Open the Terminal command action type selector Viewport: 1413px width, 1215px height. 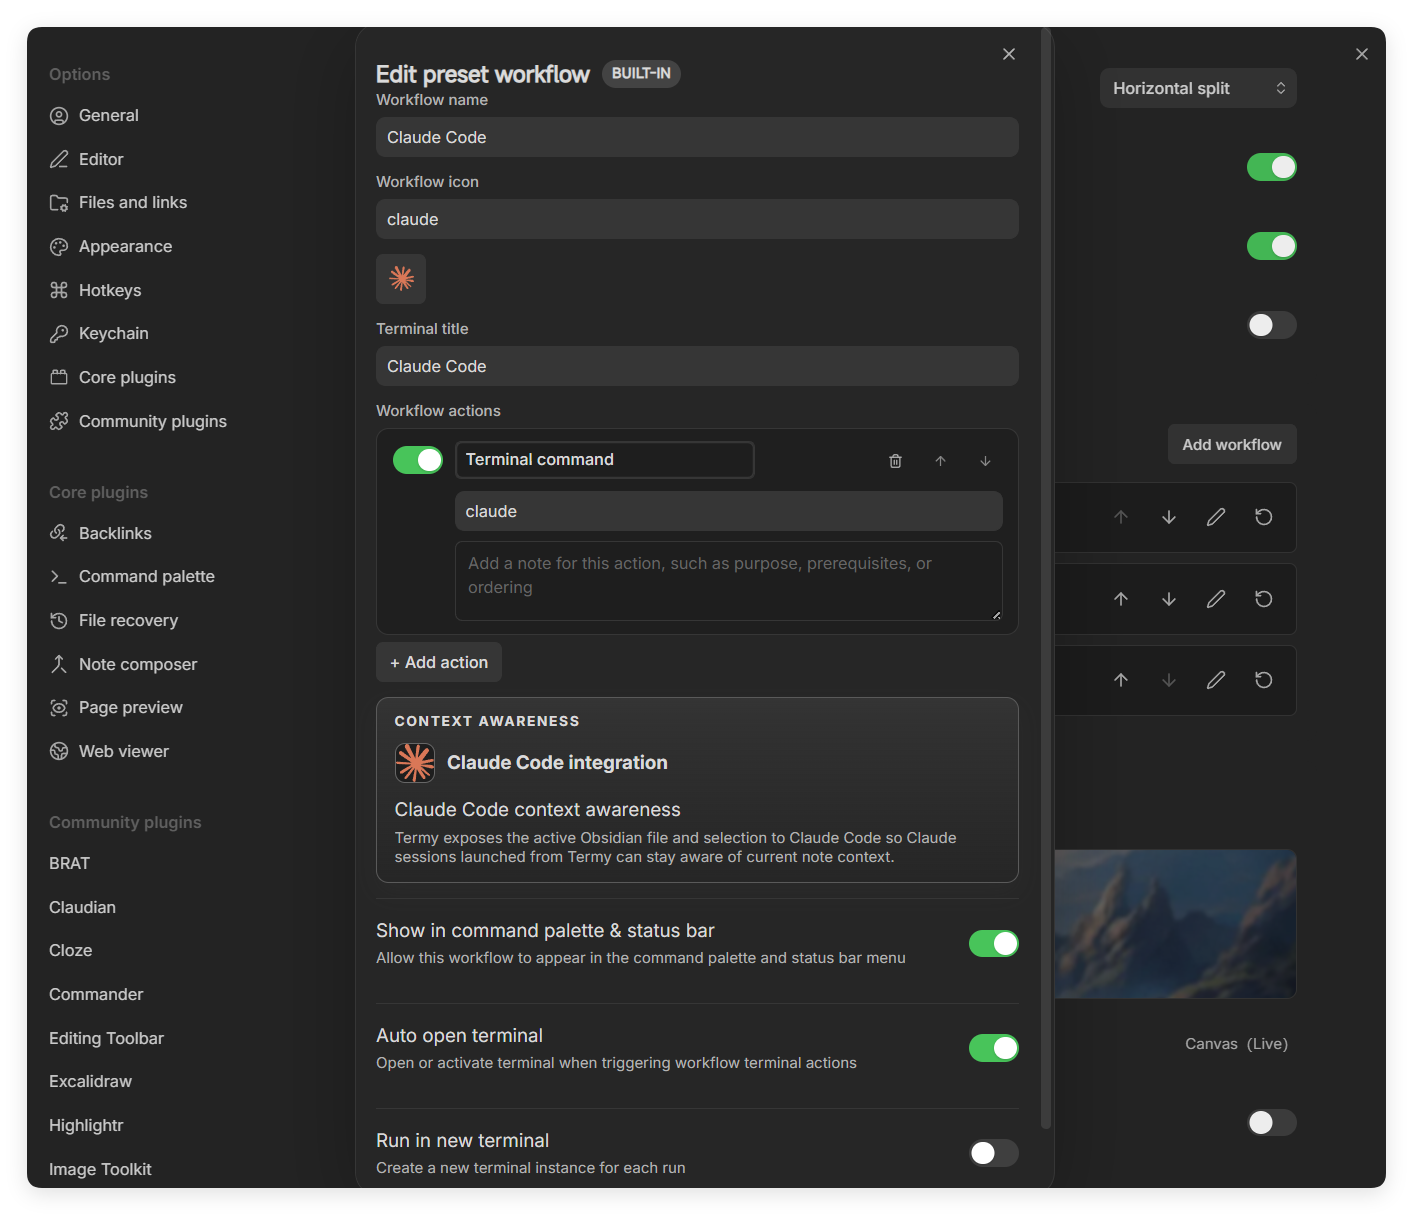605,460
